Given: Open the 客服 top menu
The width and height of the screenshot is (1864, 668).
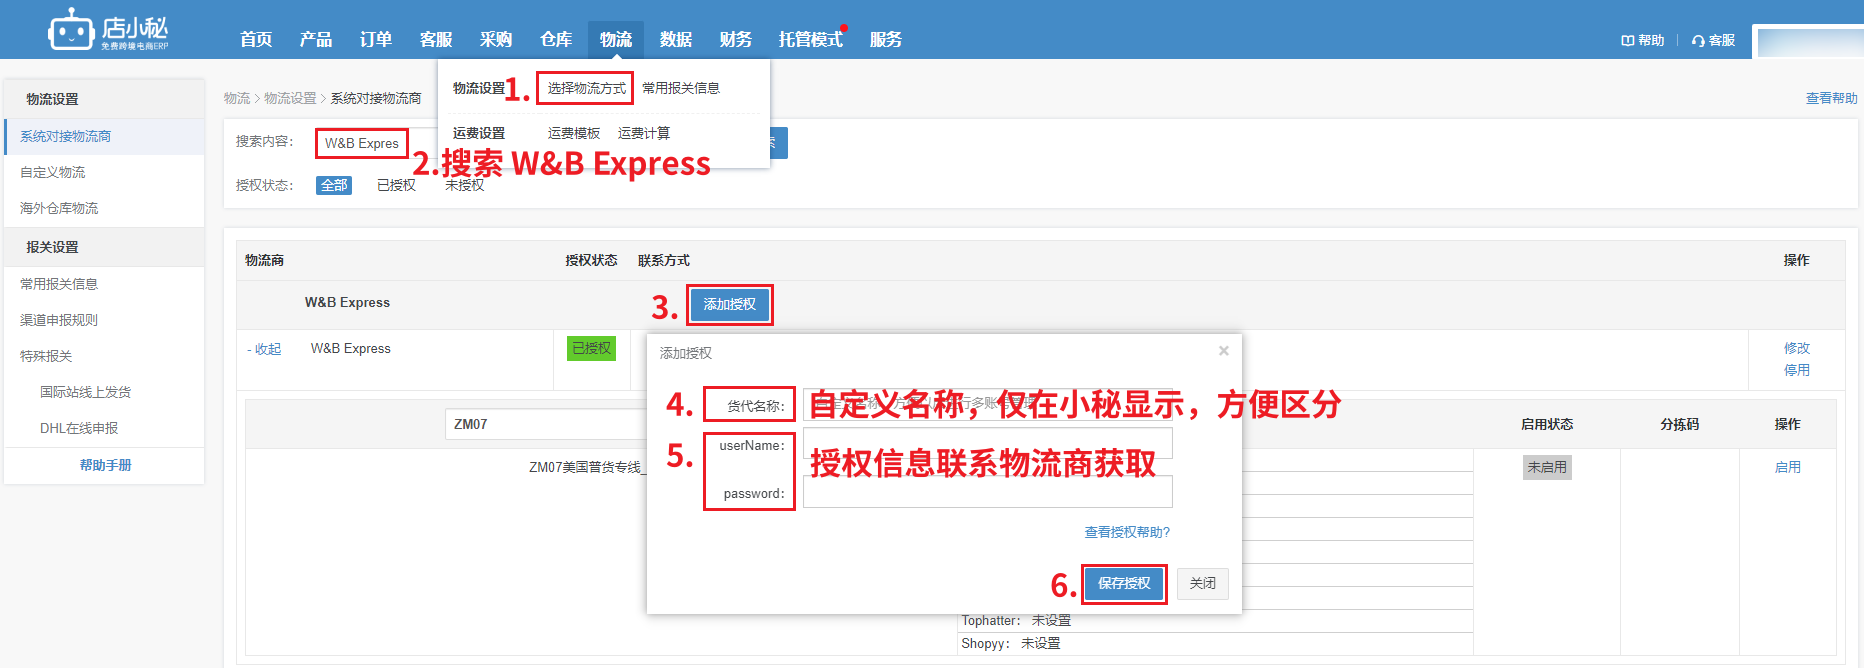Looking at the screenshot, I should [436, 39].
